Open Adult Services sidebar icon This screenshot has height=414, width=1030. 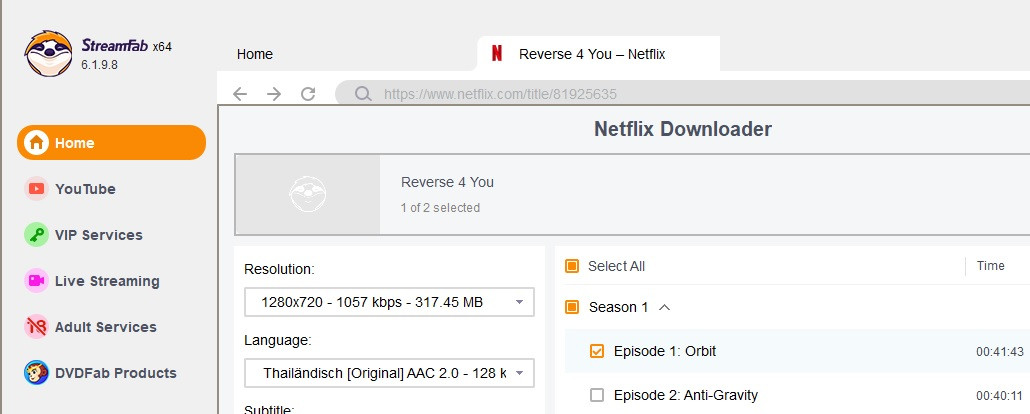coord(36,327)
